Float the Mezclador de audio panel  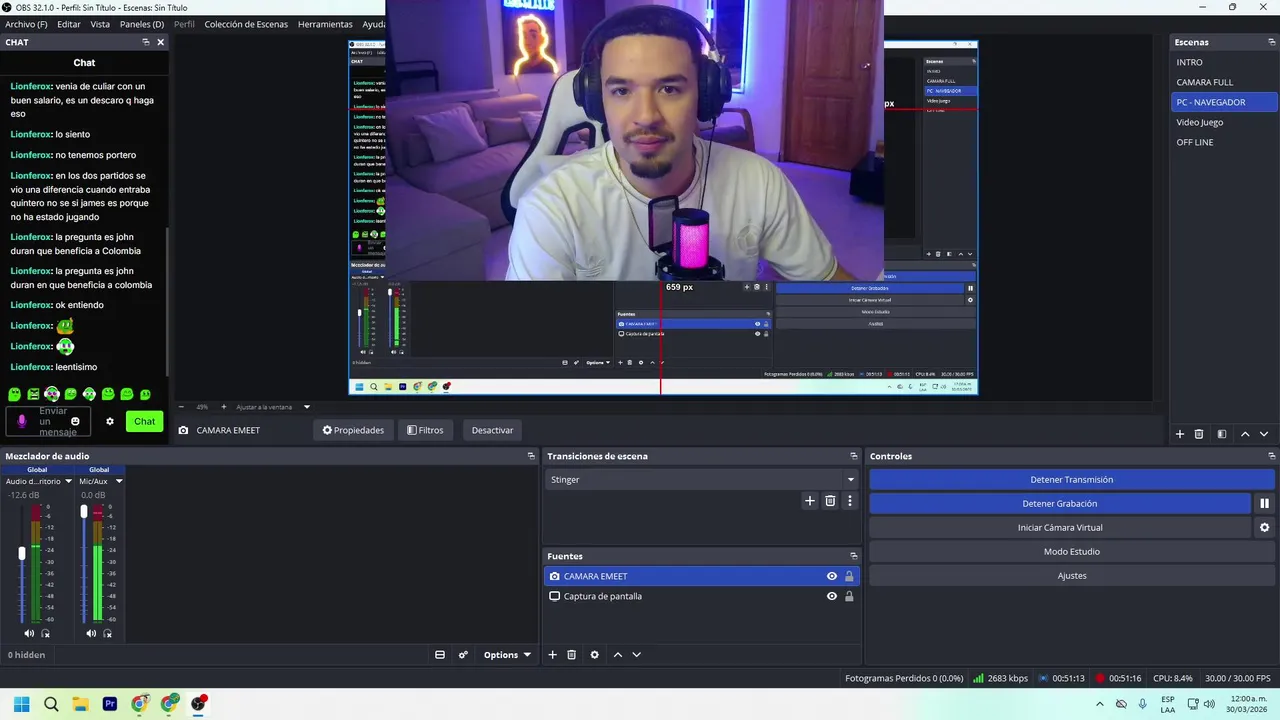point(531,456)
